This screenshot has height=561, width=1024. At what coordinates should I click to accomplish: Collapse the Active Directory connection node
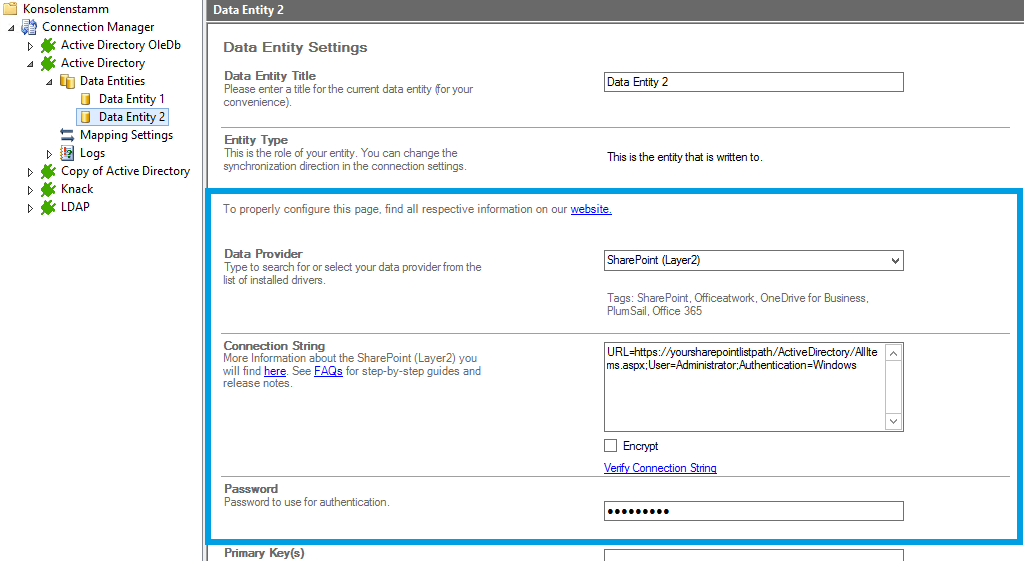point(30,63)
